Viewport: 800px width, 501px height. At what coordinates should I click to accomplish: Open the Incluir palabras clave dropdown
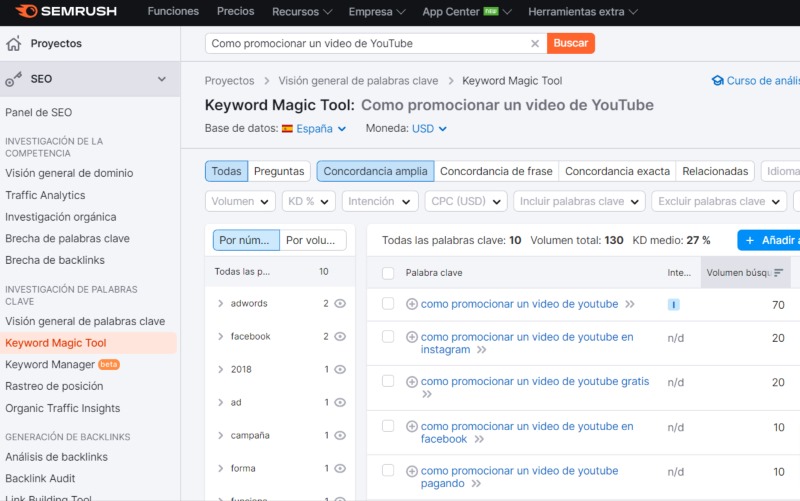coord(579,202)
